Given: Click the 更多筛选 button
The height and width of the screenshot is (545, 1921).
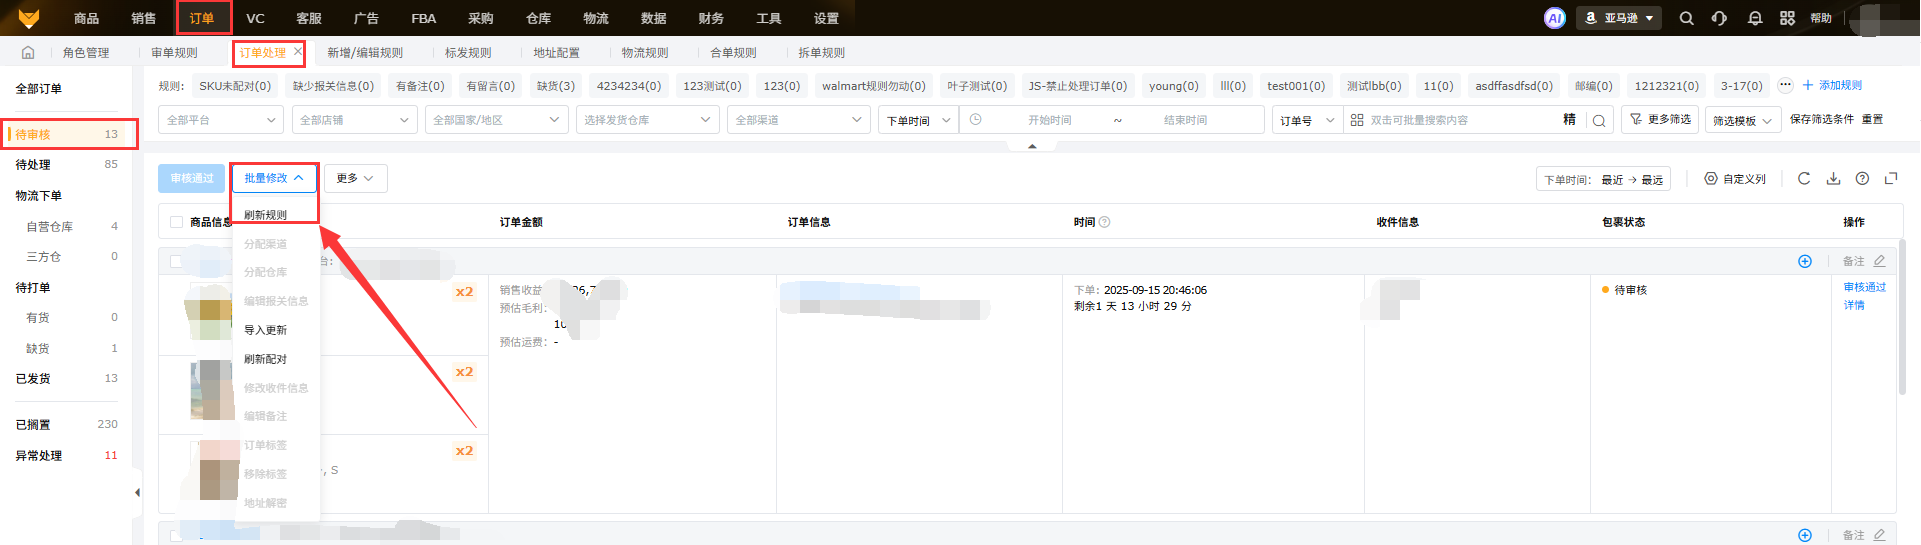Looking at the screenshot, I should 1660,119.
